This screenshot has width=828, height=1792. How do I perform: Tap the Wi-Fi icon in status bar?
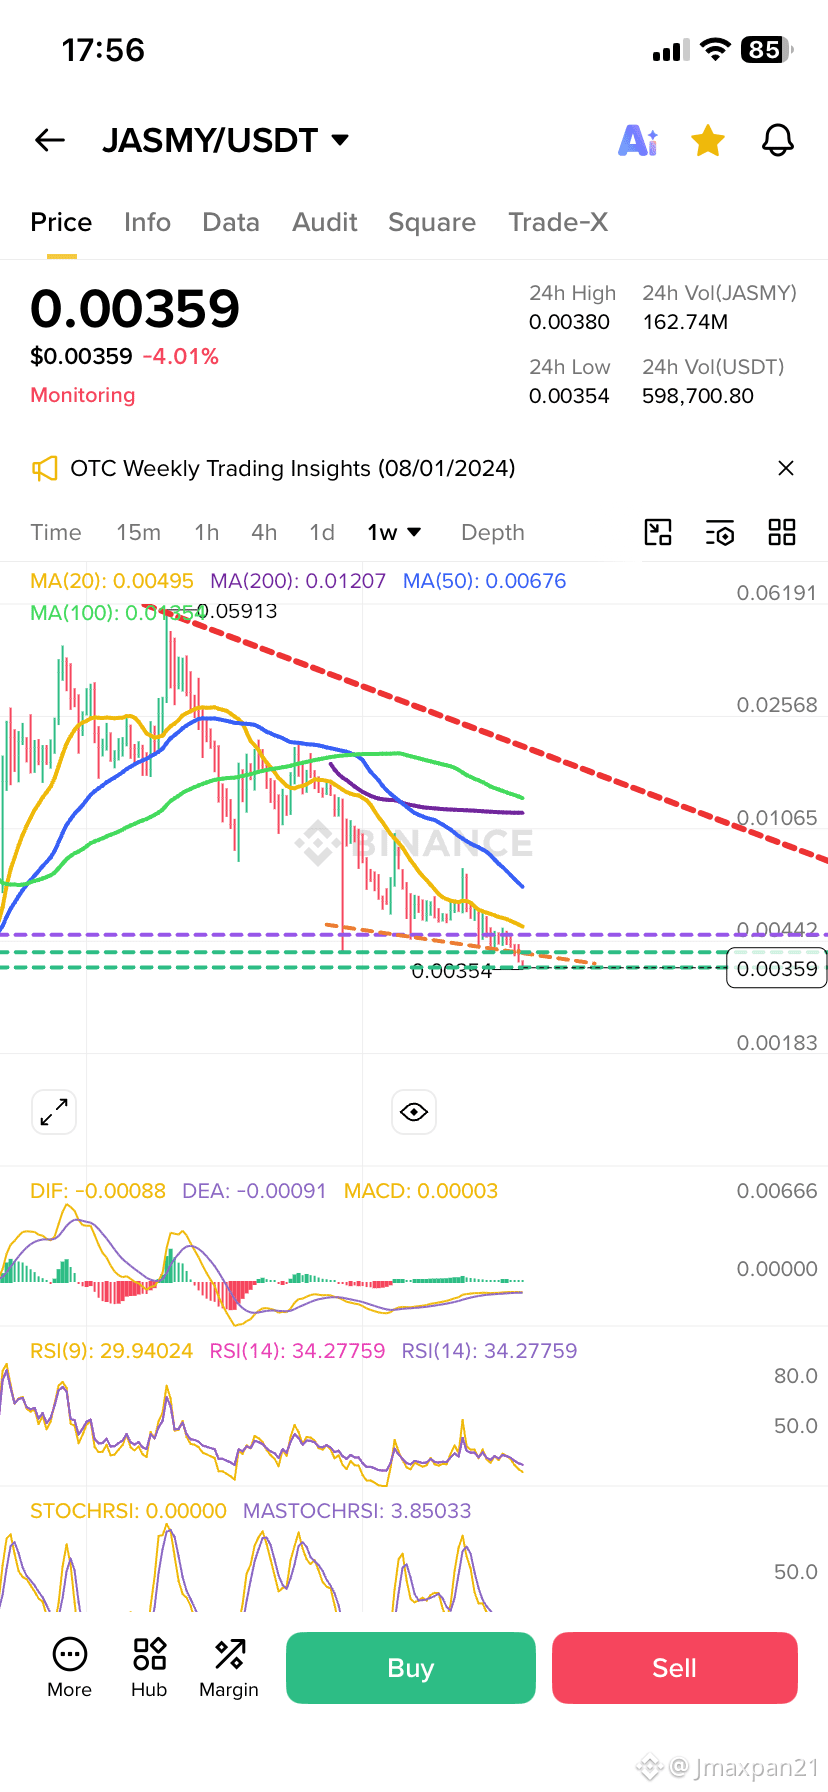click(715, 49)
